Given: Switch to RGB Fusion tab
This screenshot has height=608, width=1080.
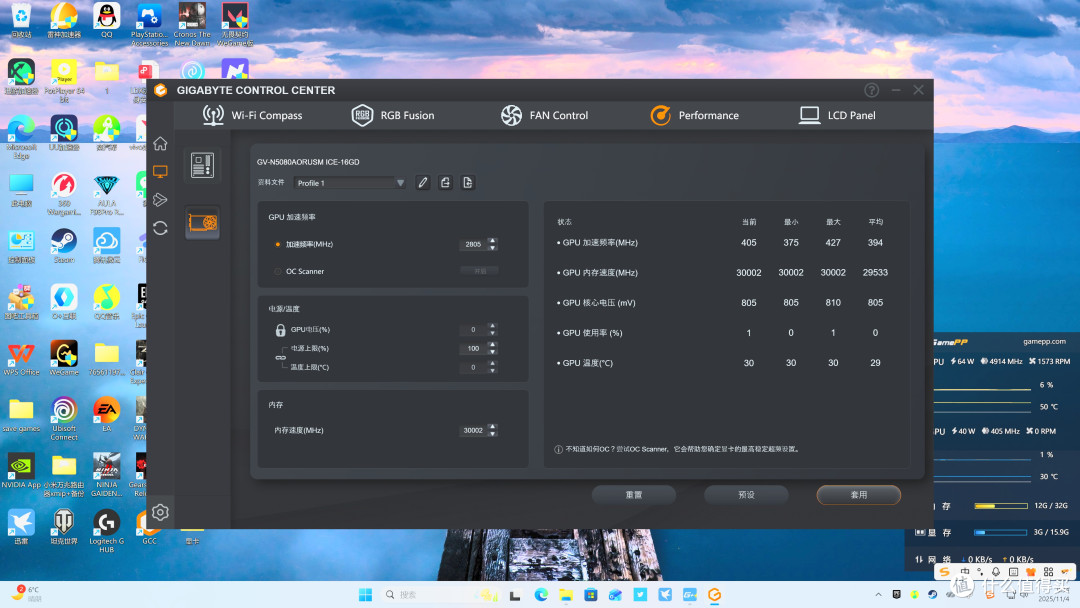Looking at the screenshot, I should tap(393, 115).
